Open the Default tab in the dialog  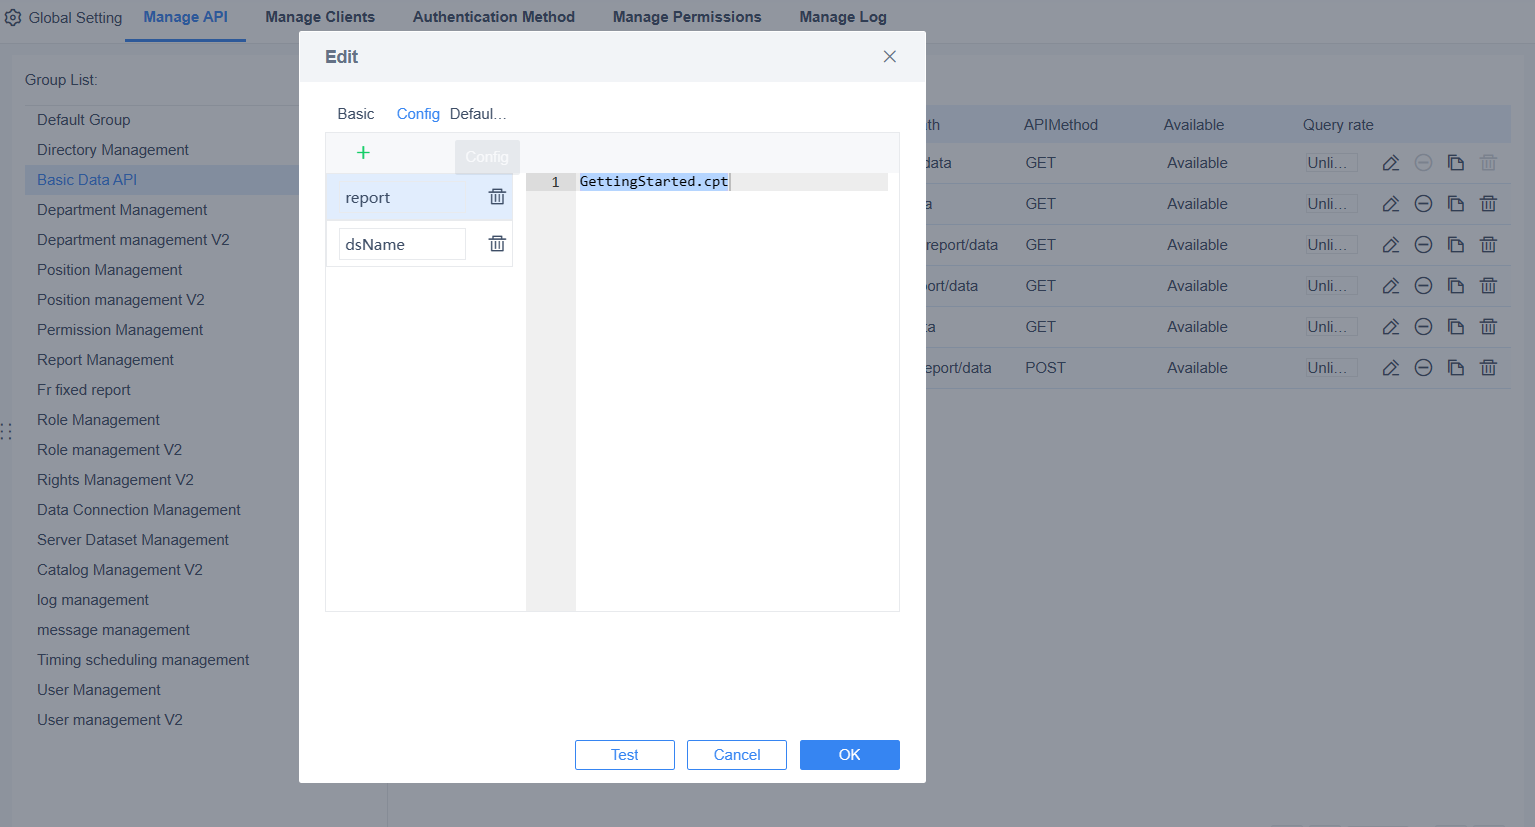478,113
